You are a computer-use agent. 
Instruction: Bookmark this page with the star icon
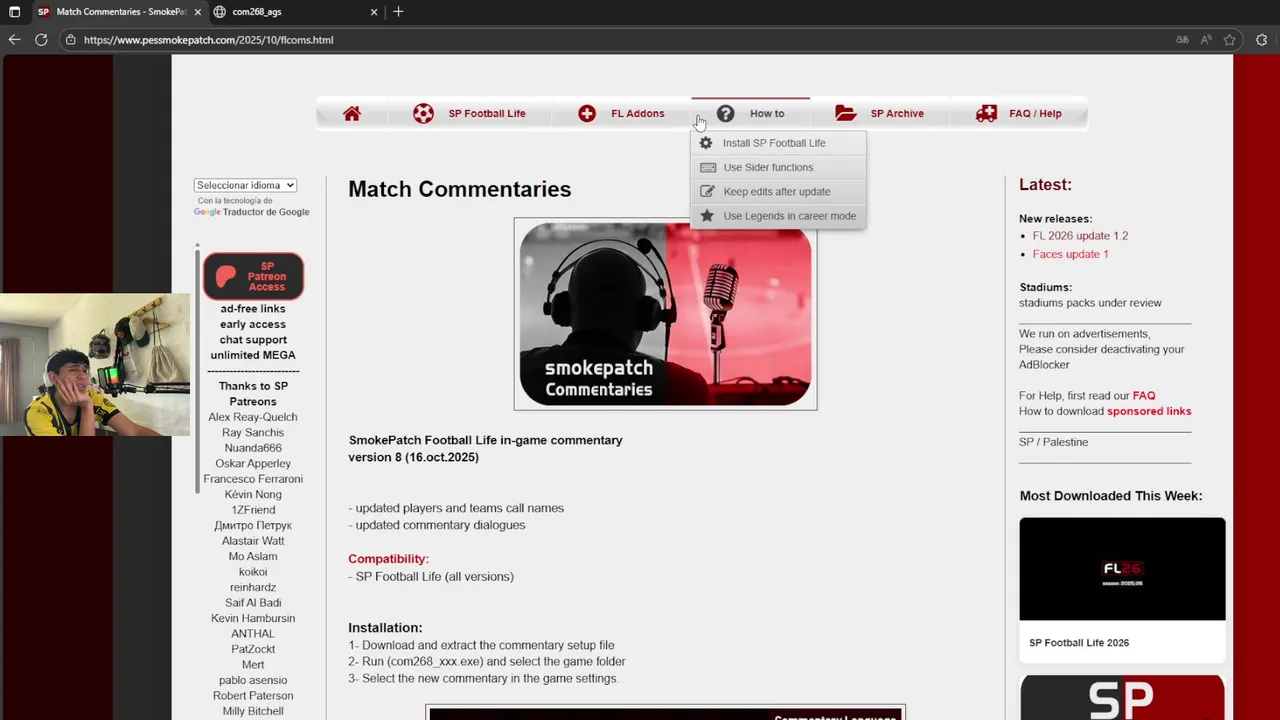[x=1230, y=40]
